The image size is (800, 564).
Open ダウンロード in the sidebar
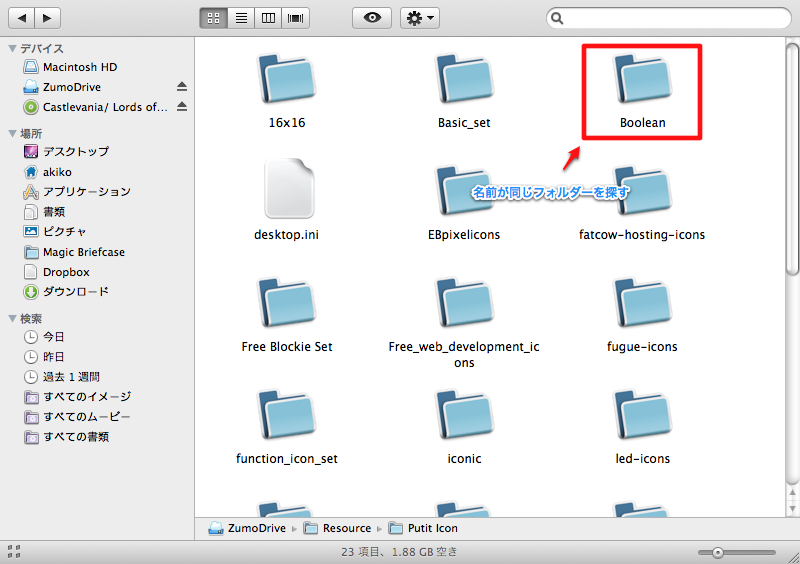pyautogui.click(x=66, y=292)
